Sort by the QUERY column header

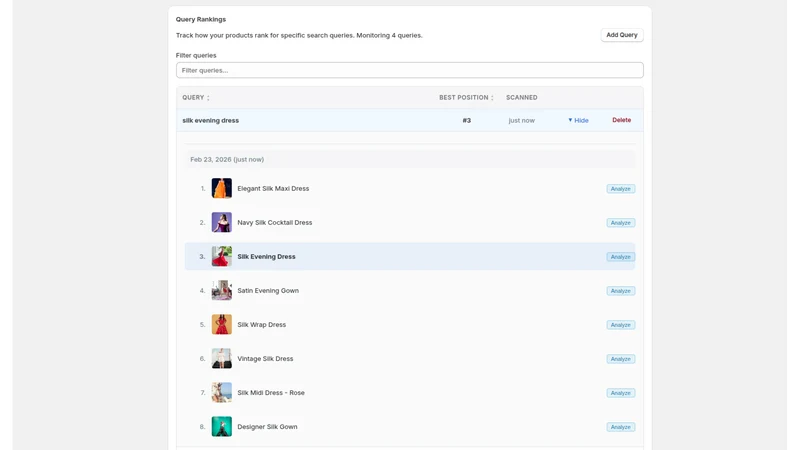[x=196, y=97]
